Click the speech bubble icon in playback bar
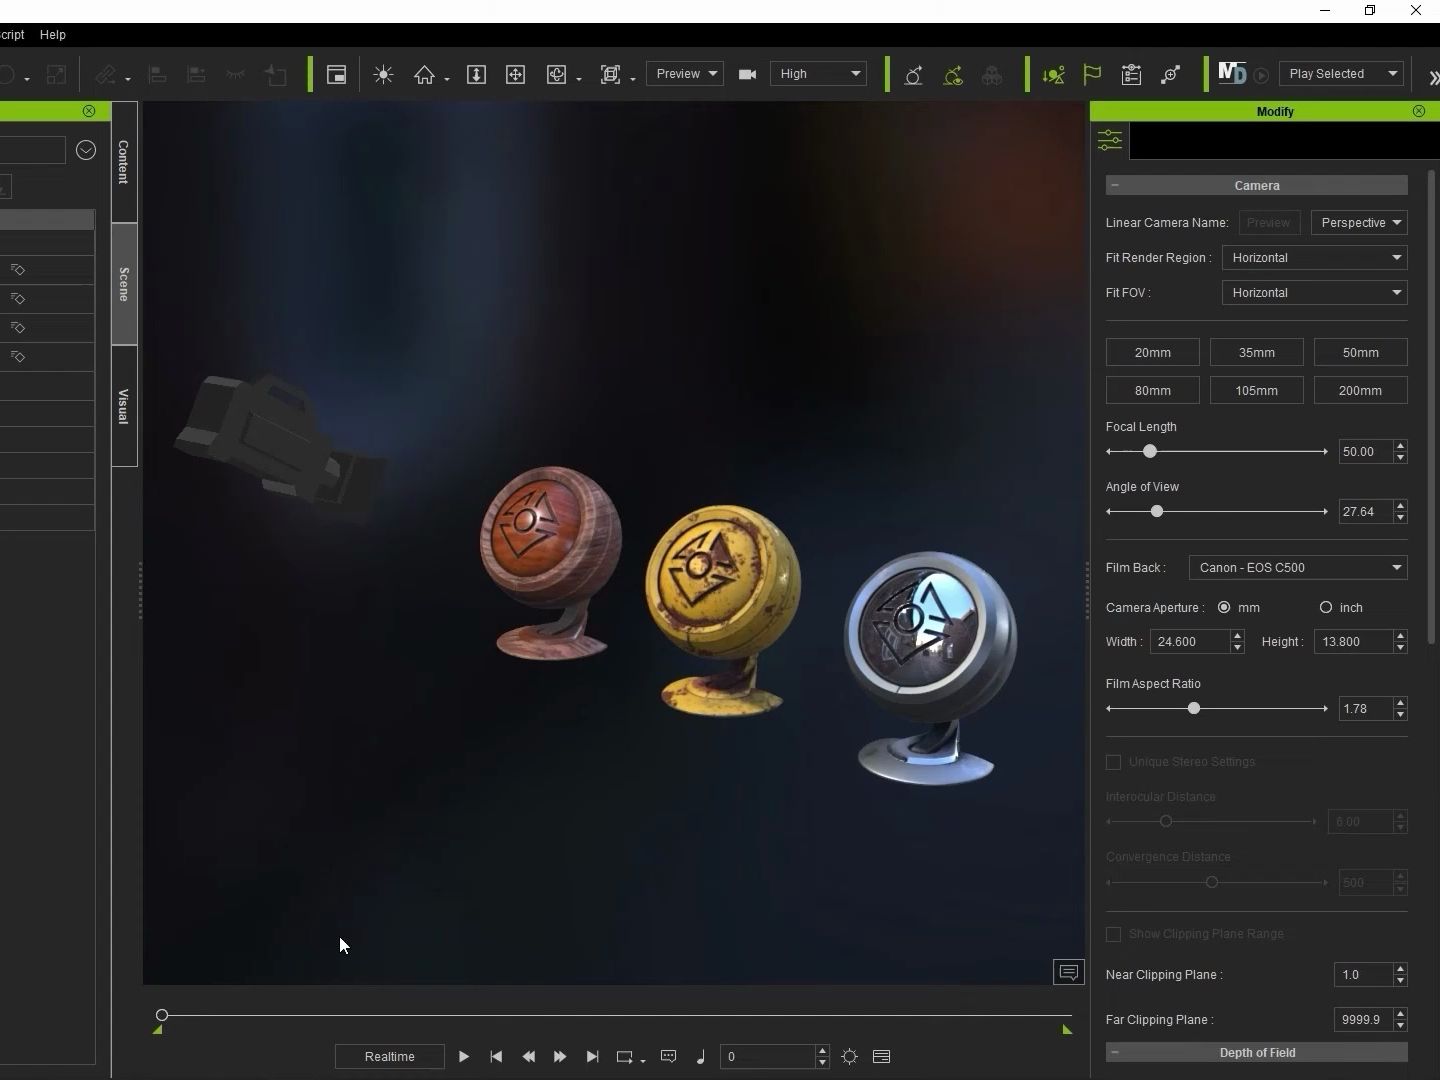Viewport: 1440px width, 1080px height. [x=669, y=1057]
